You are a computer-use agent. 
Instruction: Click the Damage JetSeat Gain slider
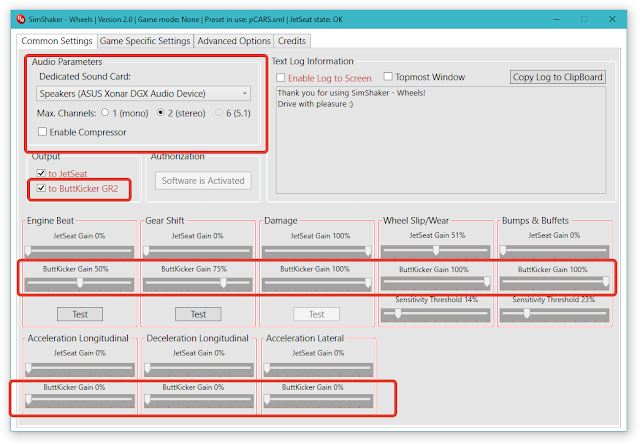click(x=317, y=251)
